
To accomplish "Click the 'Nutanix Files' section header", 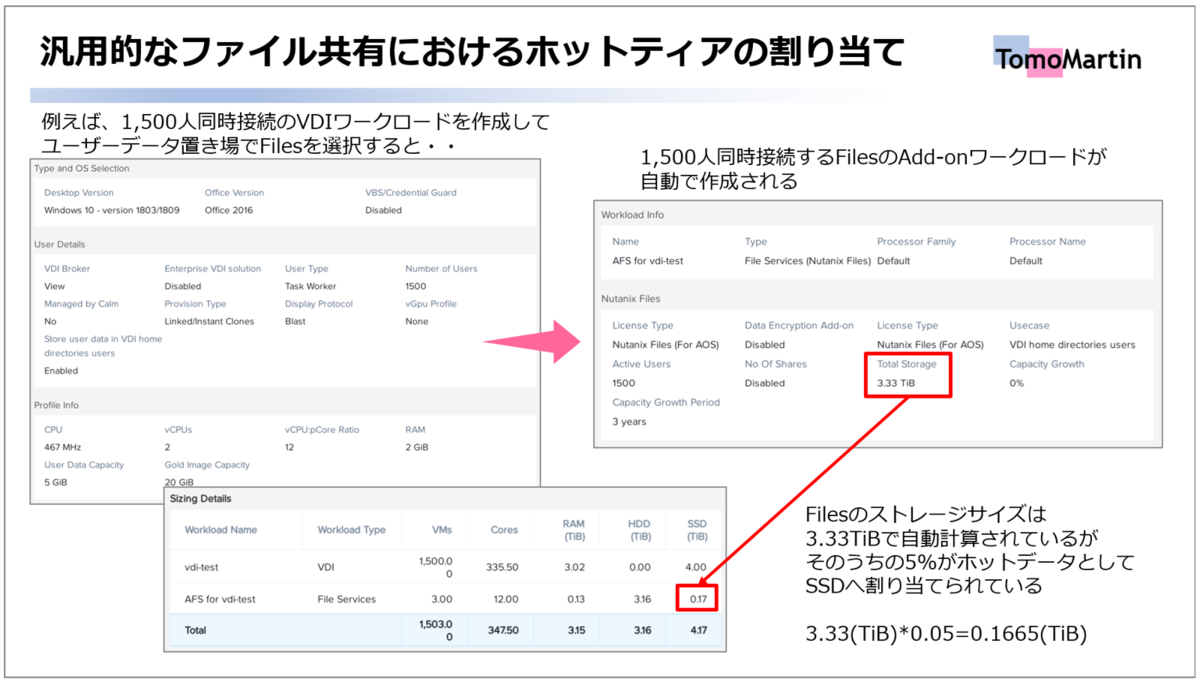I will coord(631,298).
